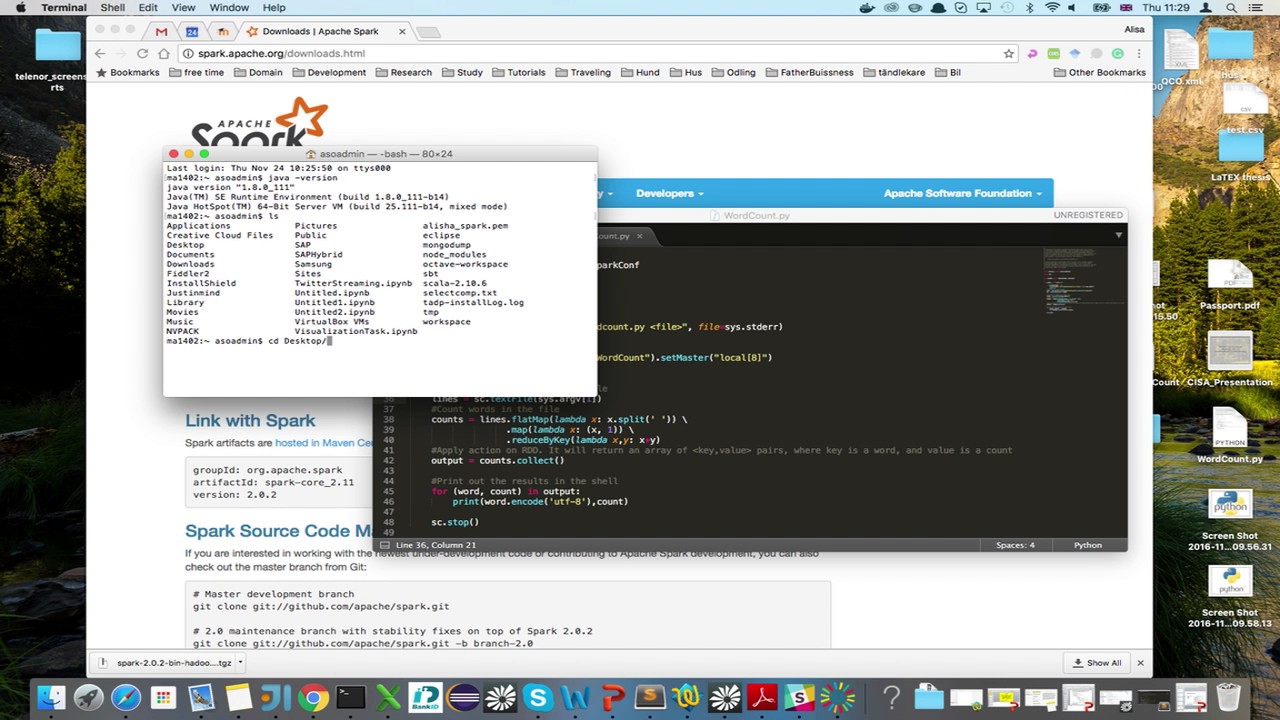Open Terminal from the Dock

[x=350, y=697]
